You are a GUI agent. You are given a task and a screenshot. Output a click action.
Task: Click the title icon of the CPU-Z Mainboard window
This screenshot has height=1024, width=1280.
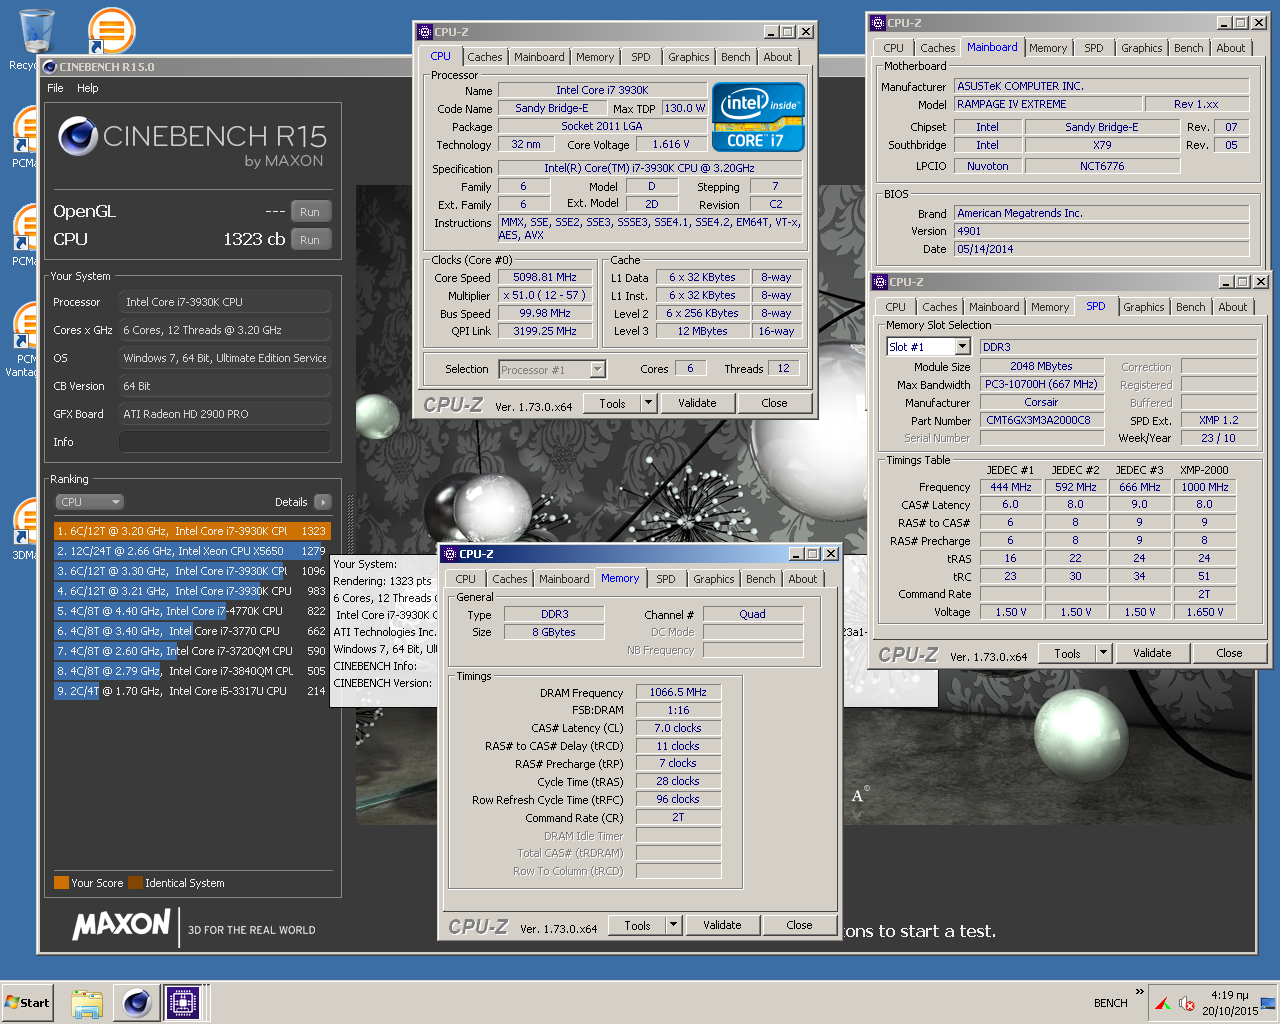pos(878,23)
